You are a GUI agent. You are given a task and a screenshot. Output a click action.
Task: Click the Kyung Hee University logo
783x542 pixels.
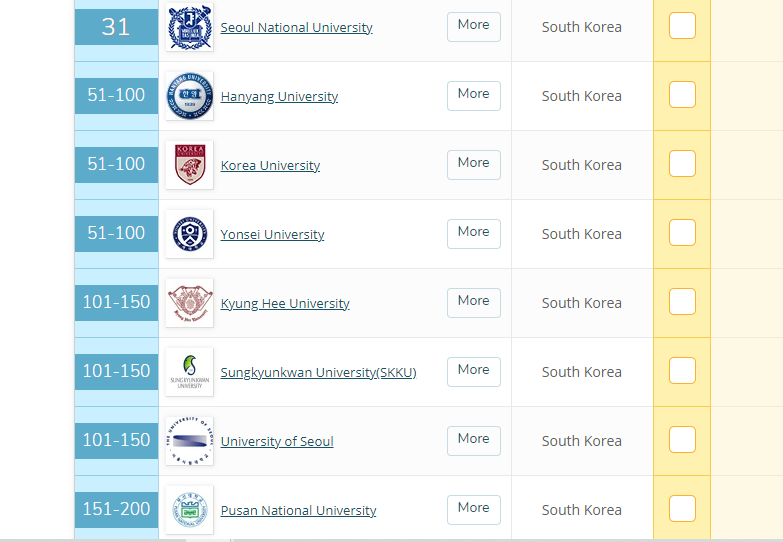[189, 302]
